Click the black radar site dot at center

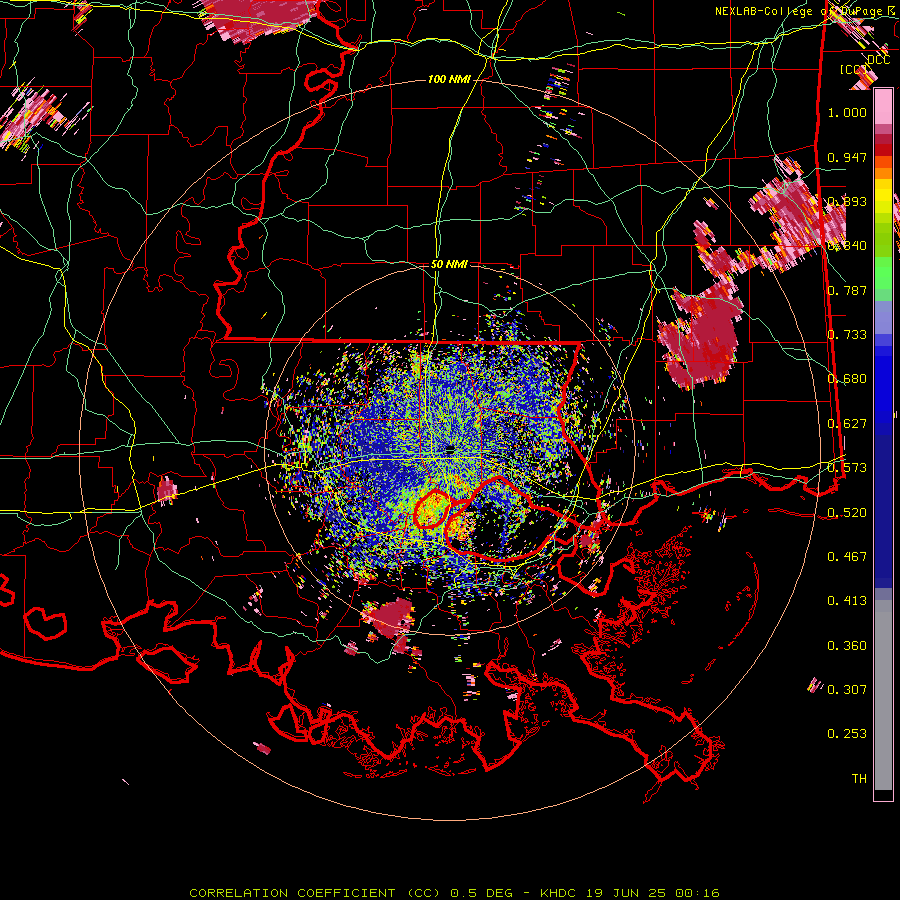(x=449, y=449)
